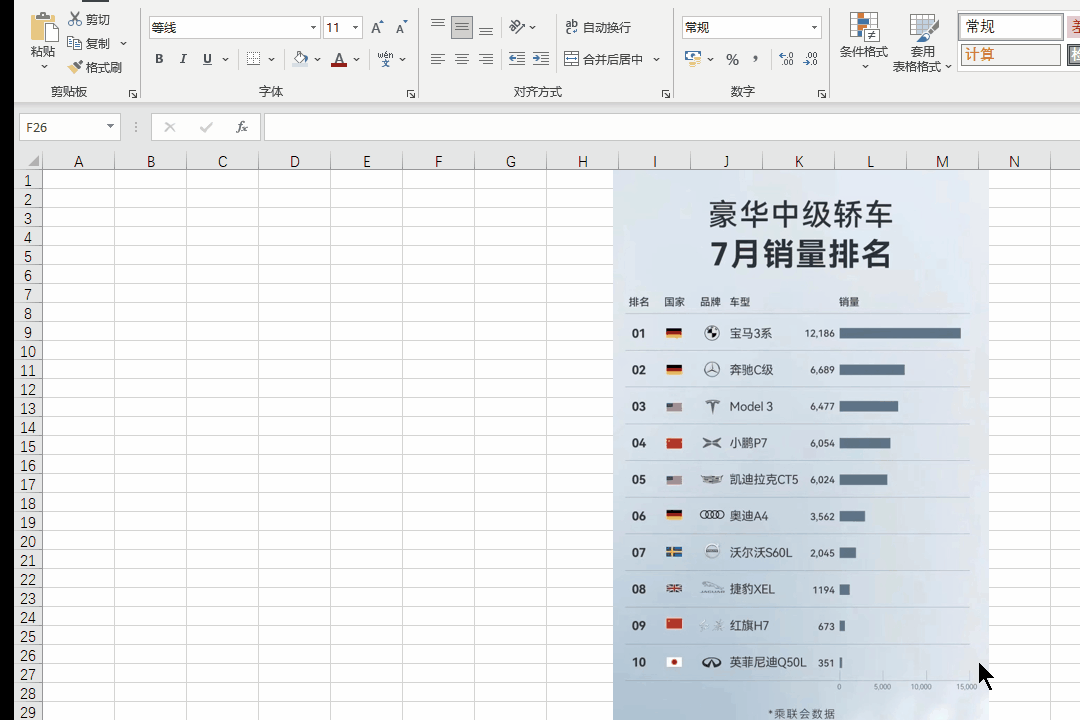Expand the Copy options arrow
This screenshot has width=1080, height=720.
coord(123,43)
